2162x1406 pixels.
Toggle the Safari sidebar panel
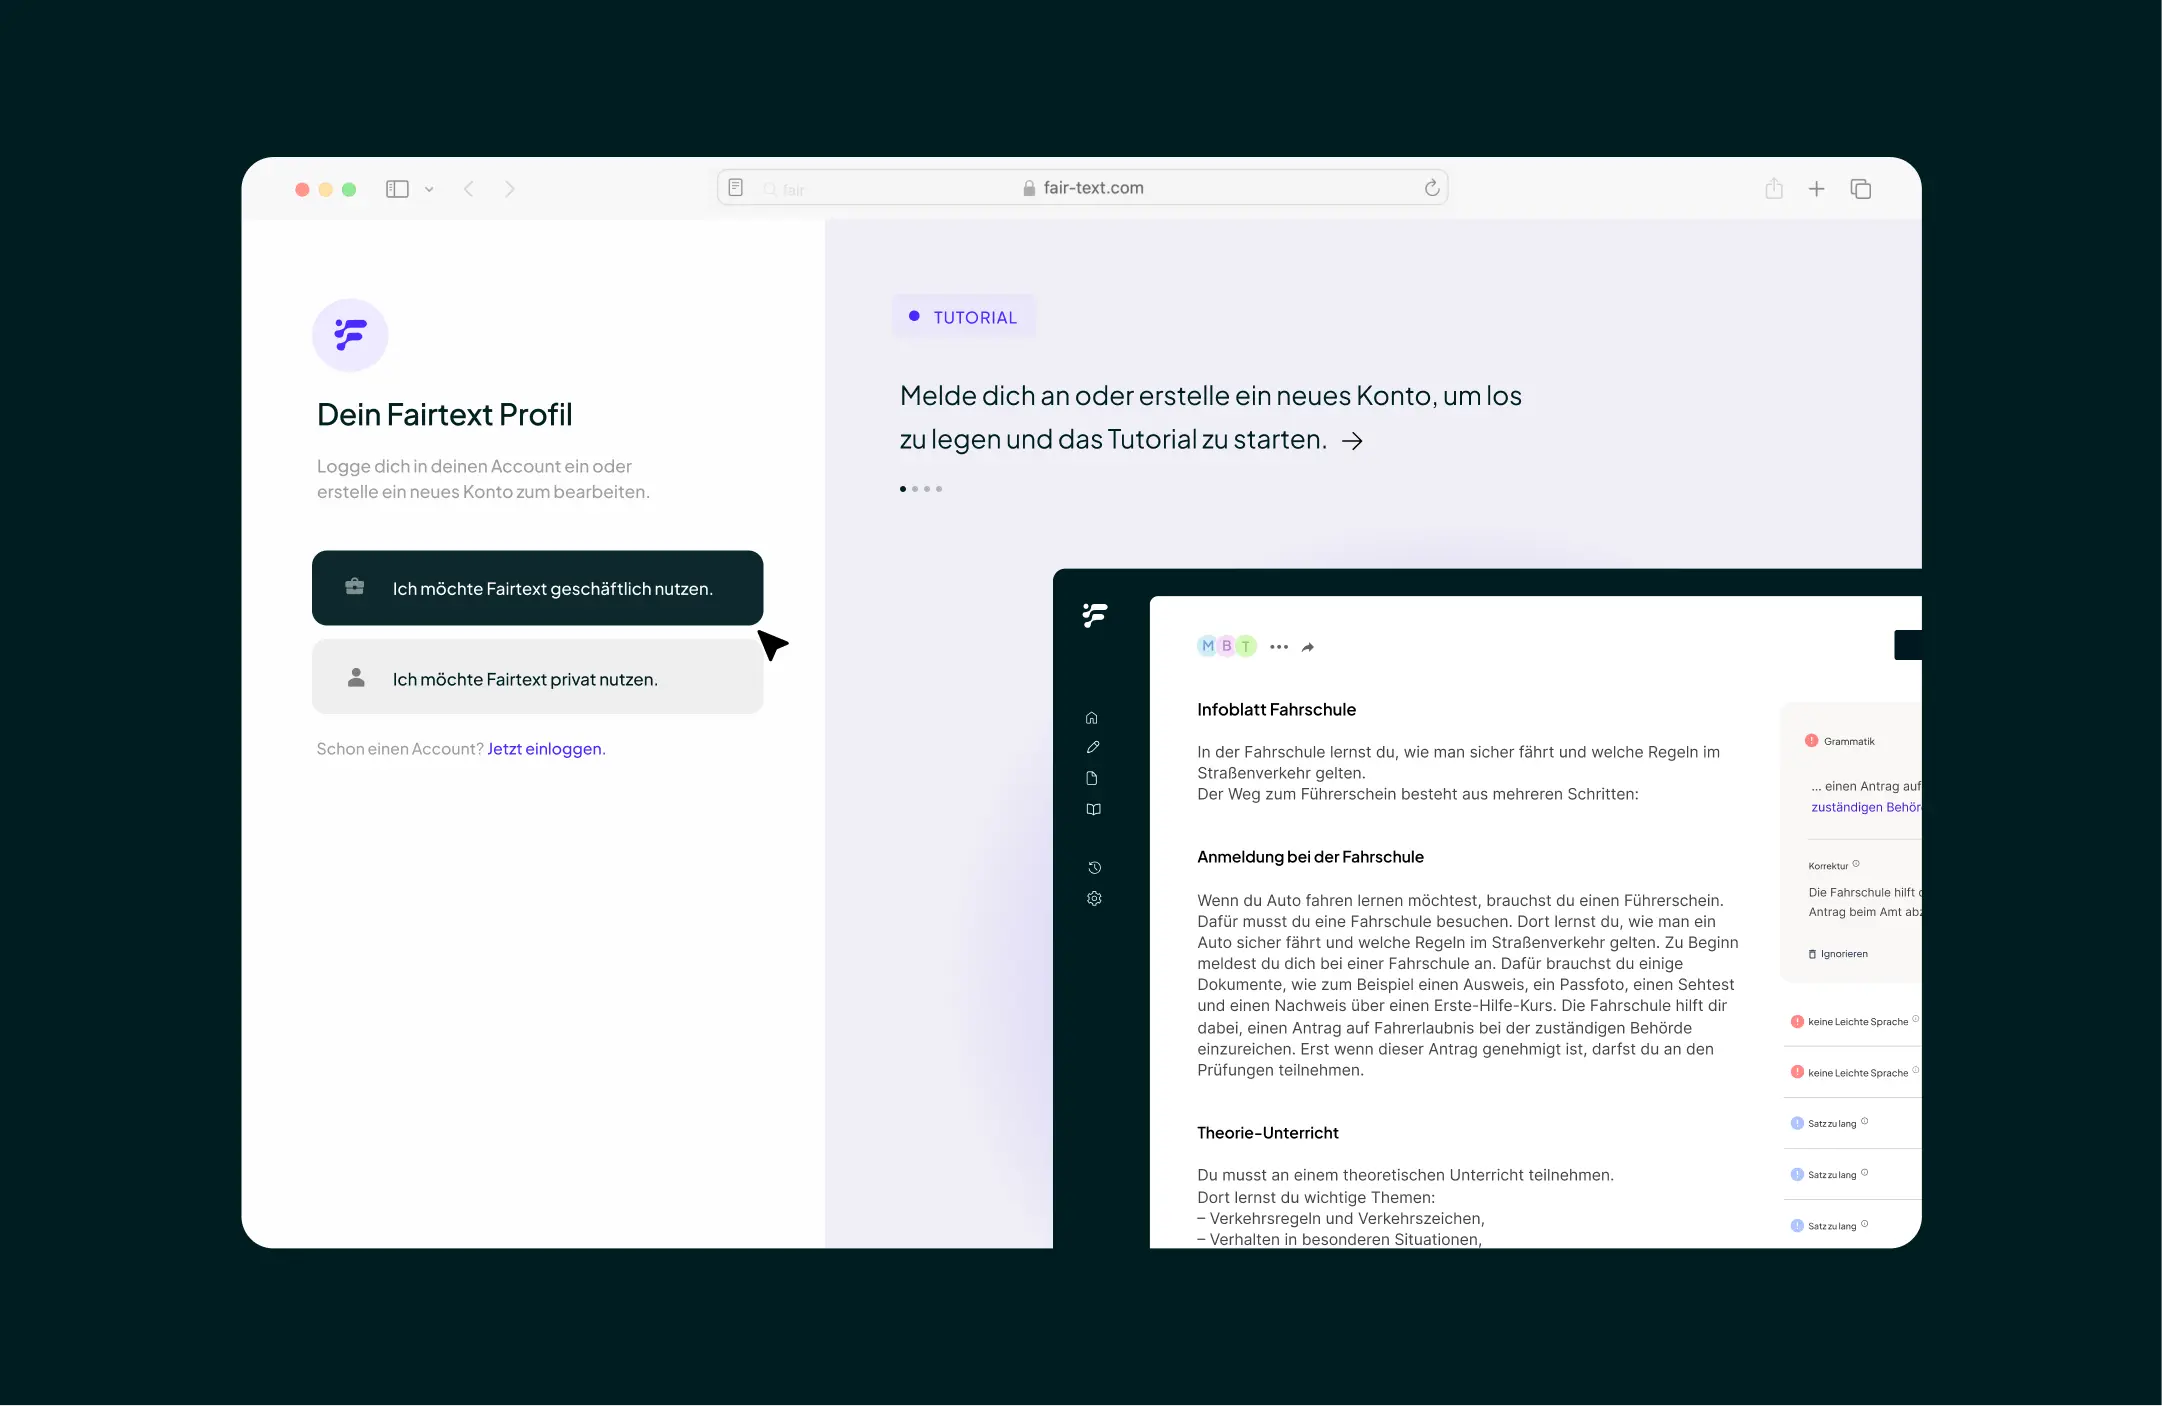coord(397,189)
